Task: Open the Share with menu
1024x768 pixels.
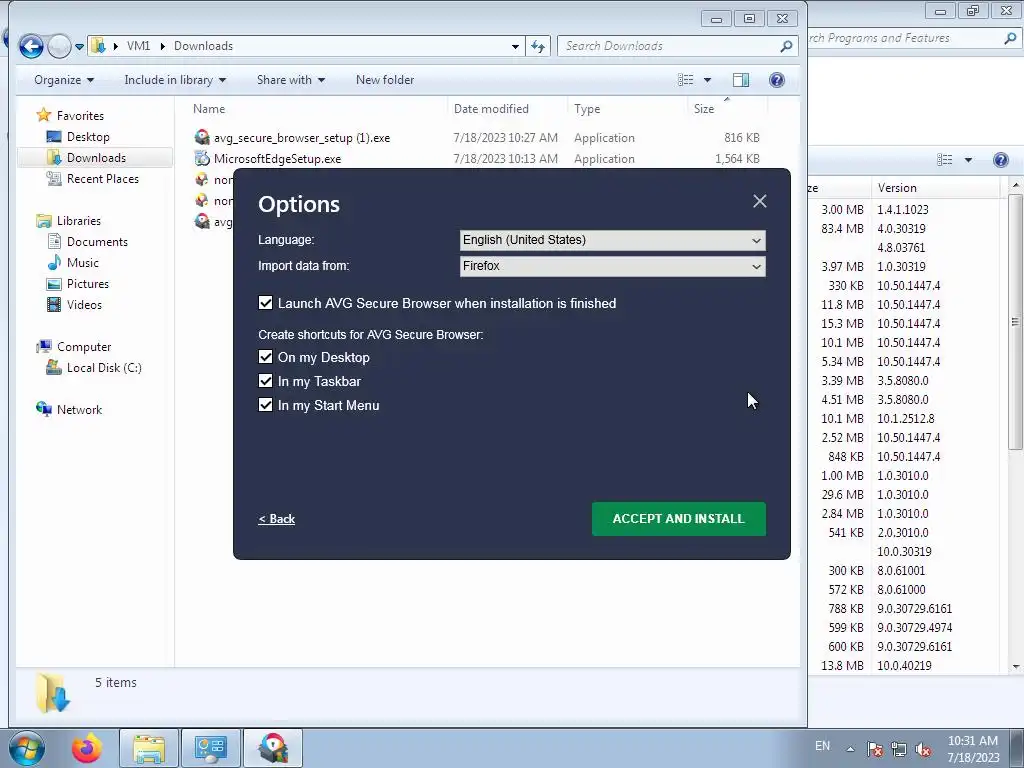Action: tap(291, 80)
